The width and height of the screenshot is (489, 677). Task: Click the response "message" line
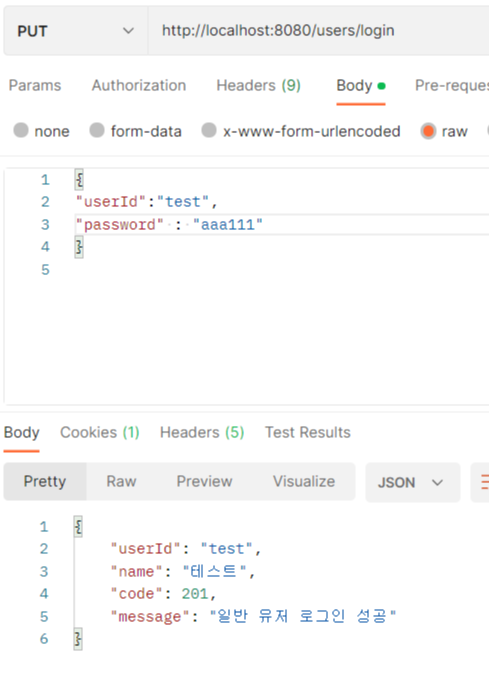point(253,616)
